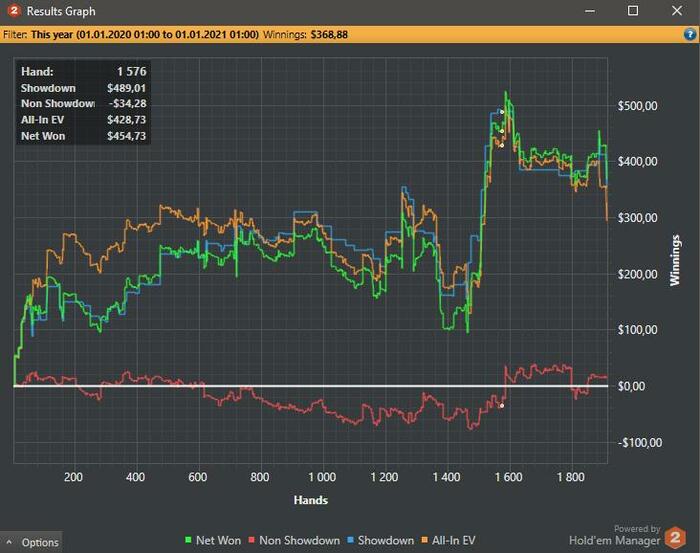This screenshot has height=553, width=700.
Task: Click the All-In EV $428,73 tooltip row
Action: pyautogui.click(x=83, y=120)
